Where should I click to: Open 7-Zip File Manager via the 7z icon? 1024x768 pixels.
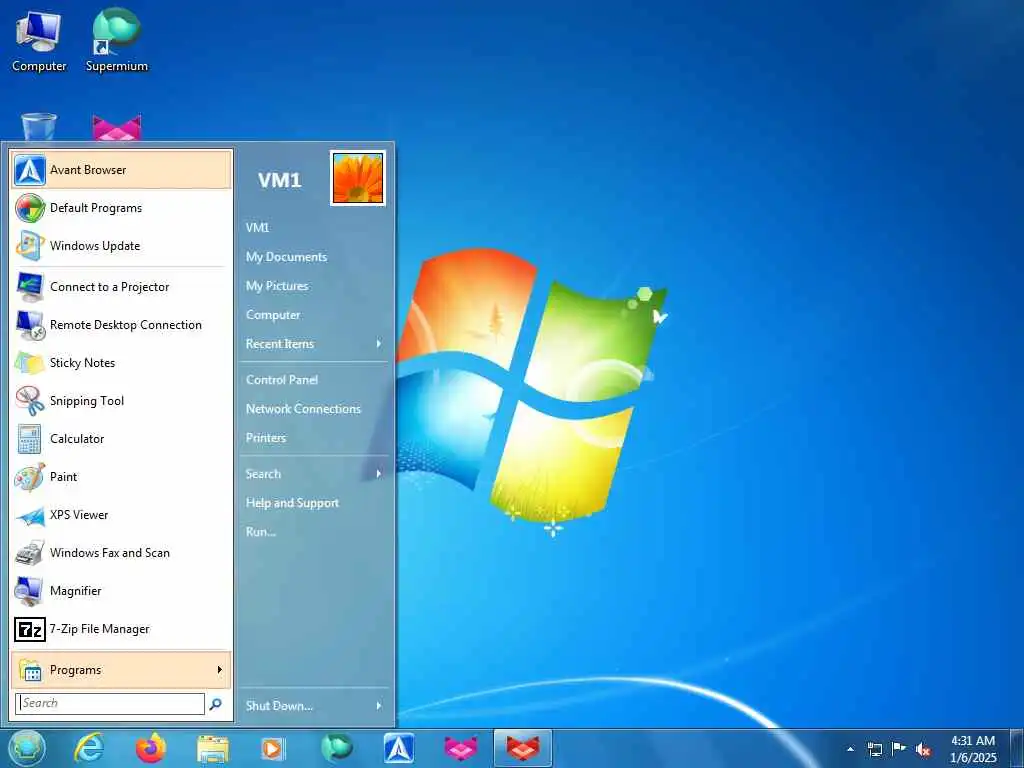click(x=30, y=629)
